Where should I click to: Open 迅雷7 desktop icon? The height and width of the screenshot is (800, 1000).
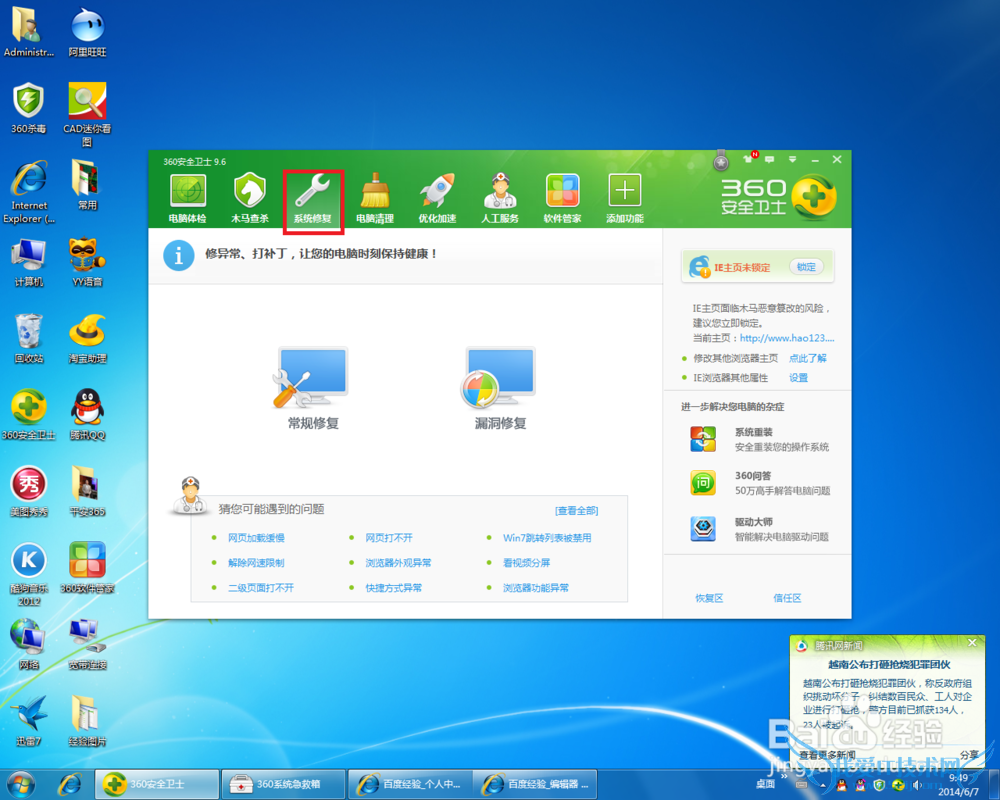[28, 721]
